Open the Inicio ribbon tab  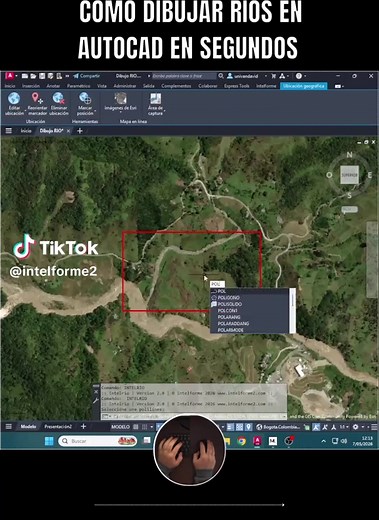[10, 86]
